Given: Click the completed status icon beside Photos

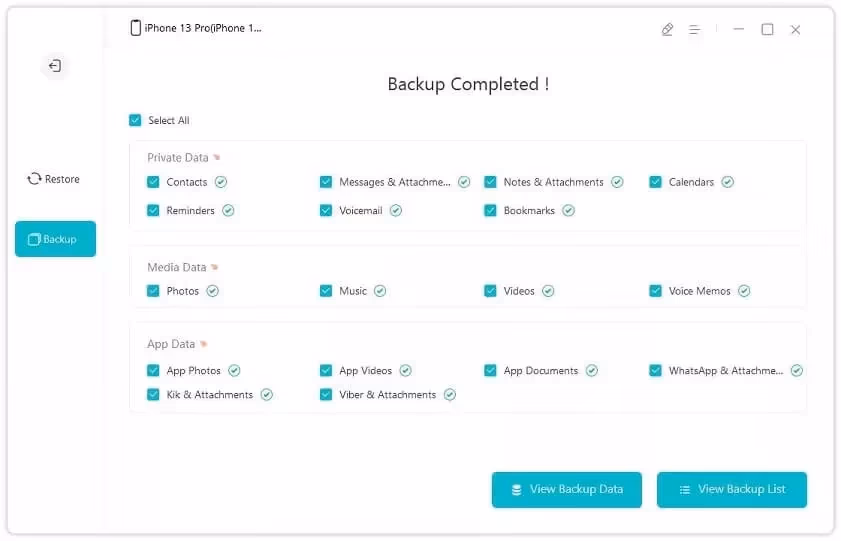Looking at the screenshot, I should [212, 291].
